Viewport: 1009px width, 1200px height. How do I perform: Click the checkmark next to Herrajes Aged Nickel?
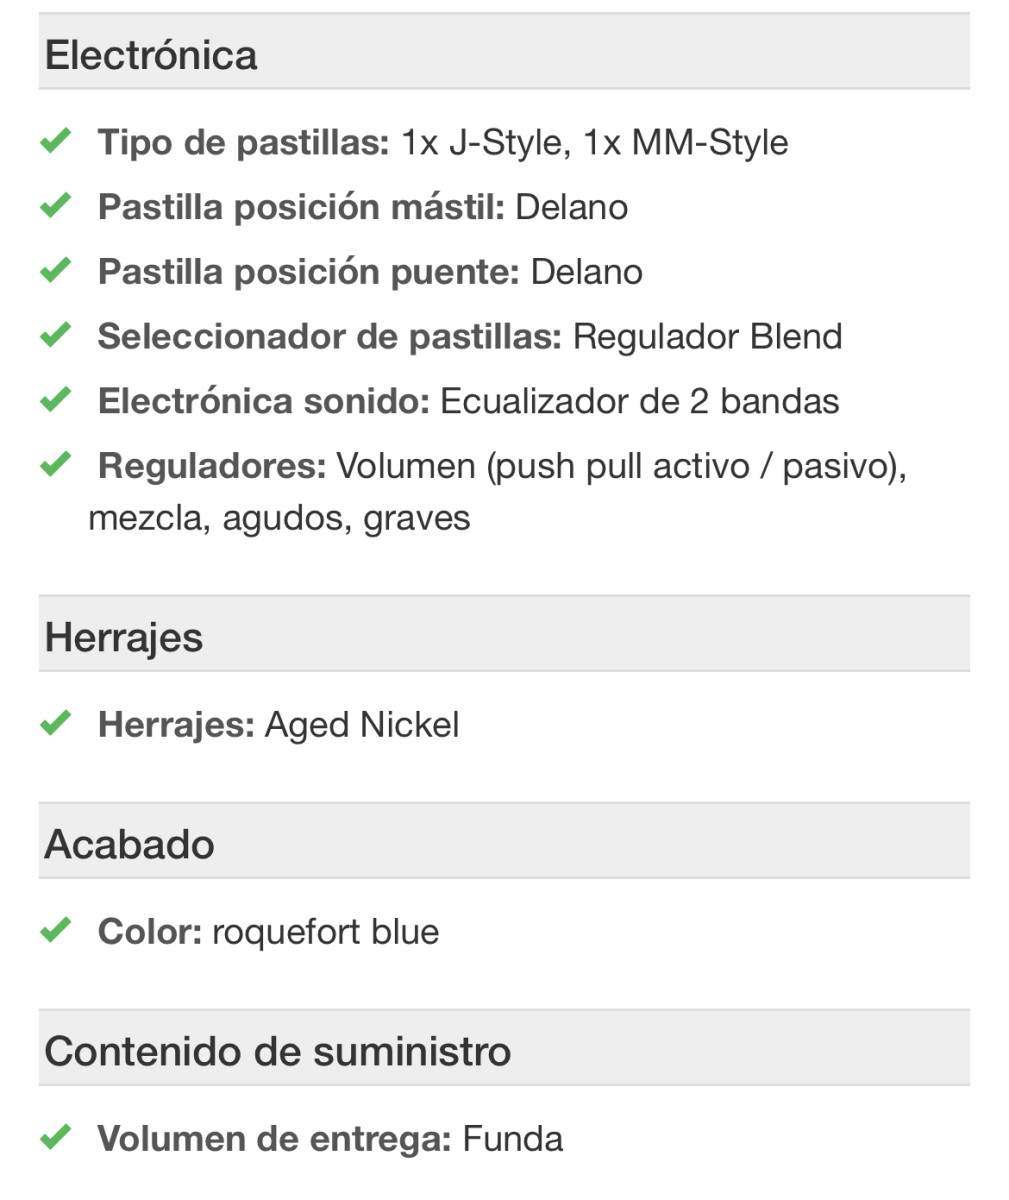pyautogui.click(x=55, y=723)
